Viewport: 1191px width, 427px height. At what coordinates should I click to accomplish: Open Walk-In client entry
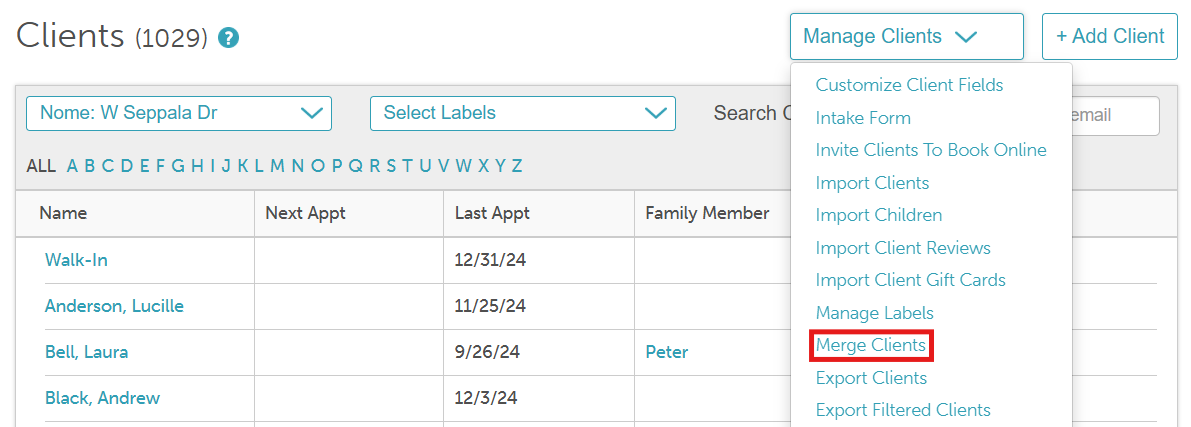tap(76, 260)
